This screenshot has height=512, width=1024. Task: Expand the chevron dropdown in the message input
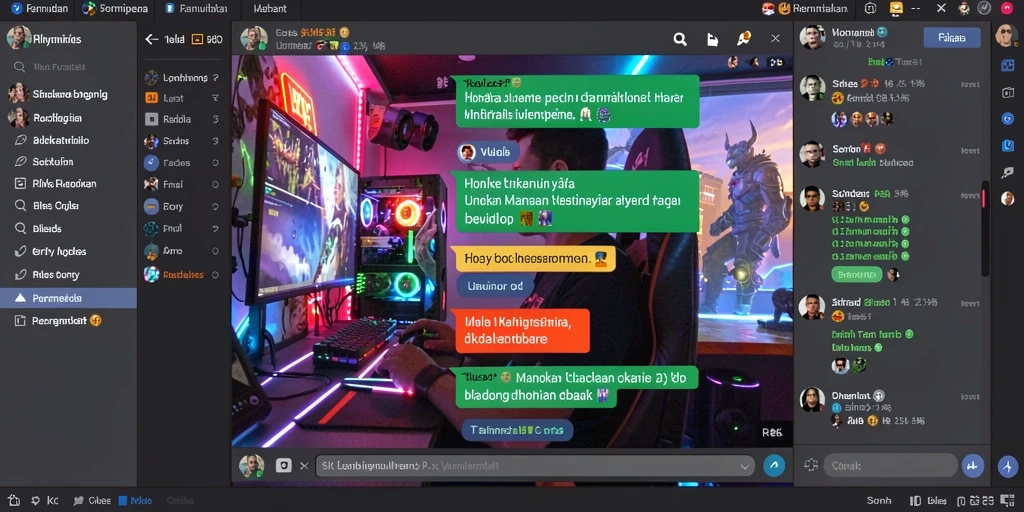click(x=744, y=466)
